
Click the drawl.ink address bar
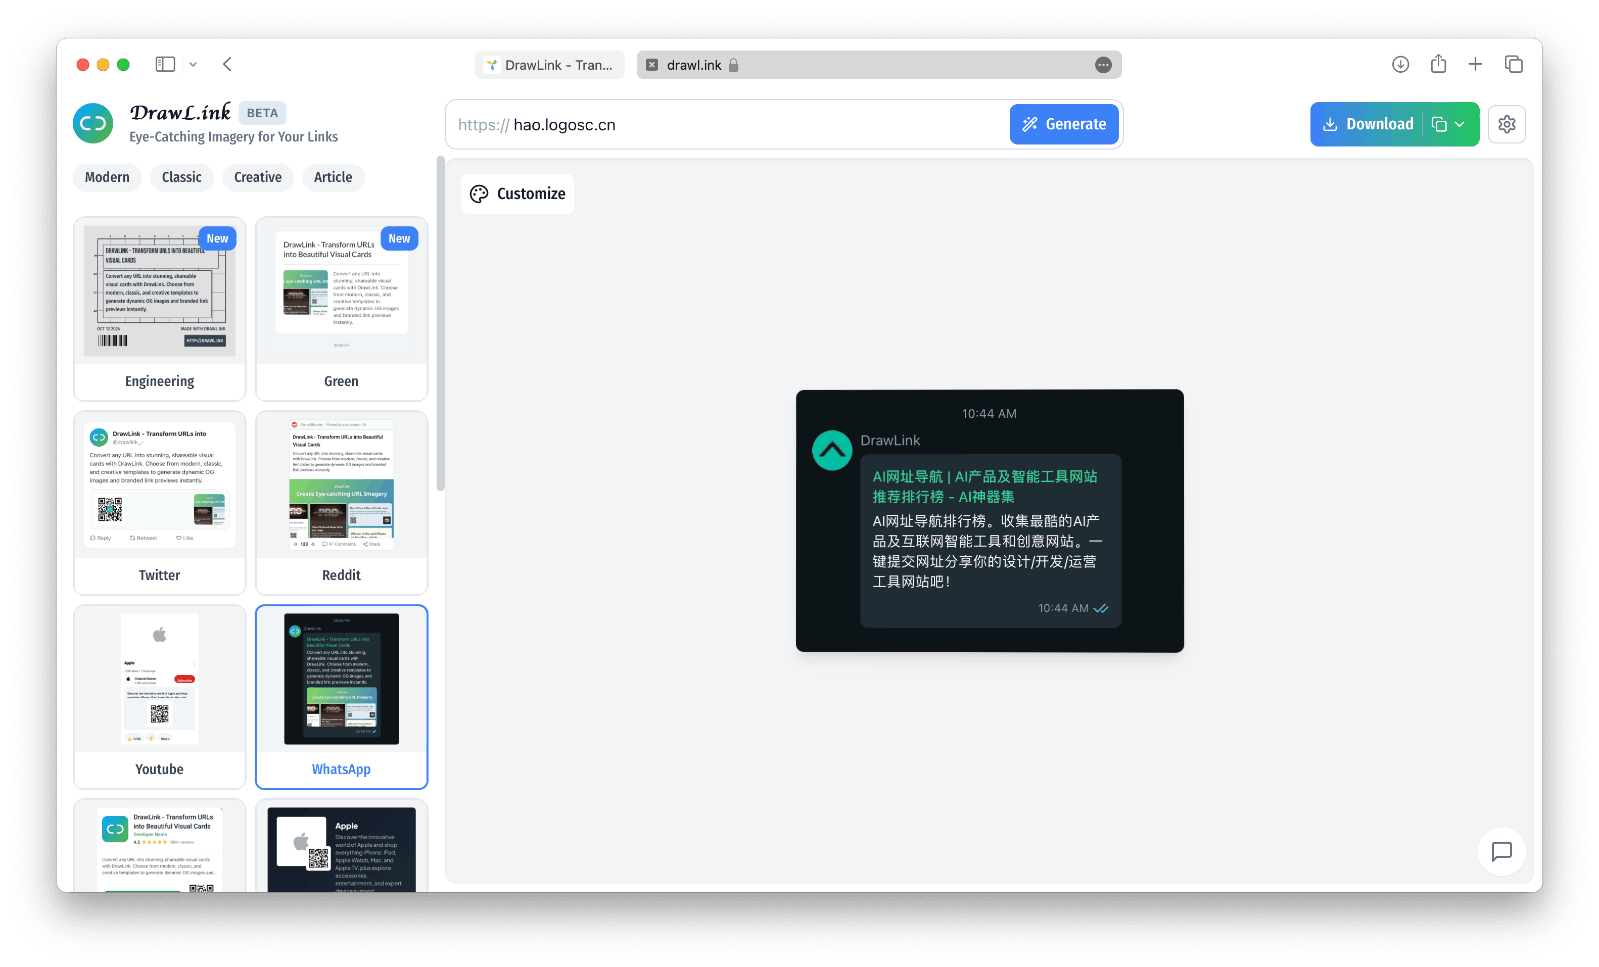(879, 65)
